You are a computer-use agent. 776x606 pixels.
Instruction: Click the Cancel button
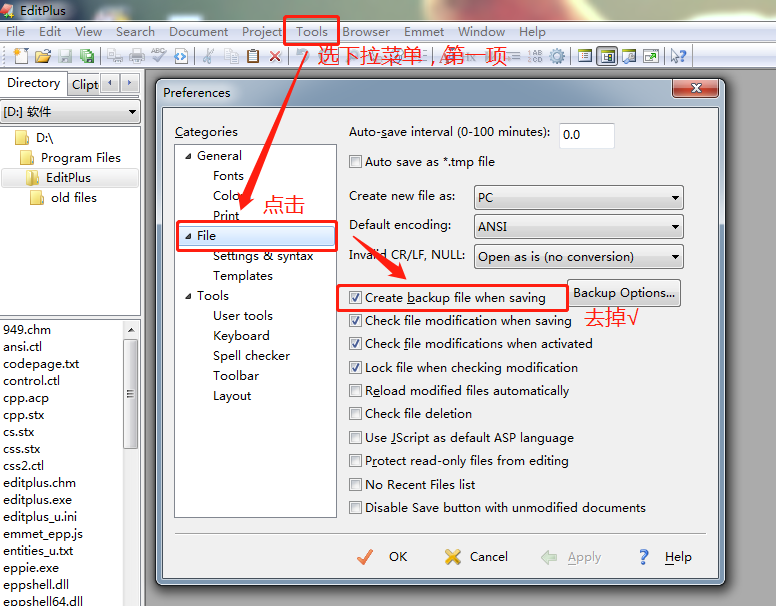tap(476, 557)
